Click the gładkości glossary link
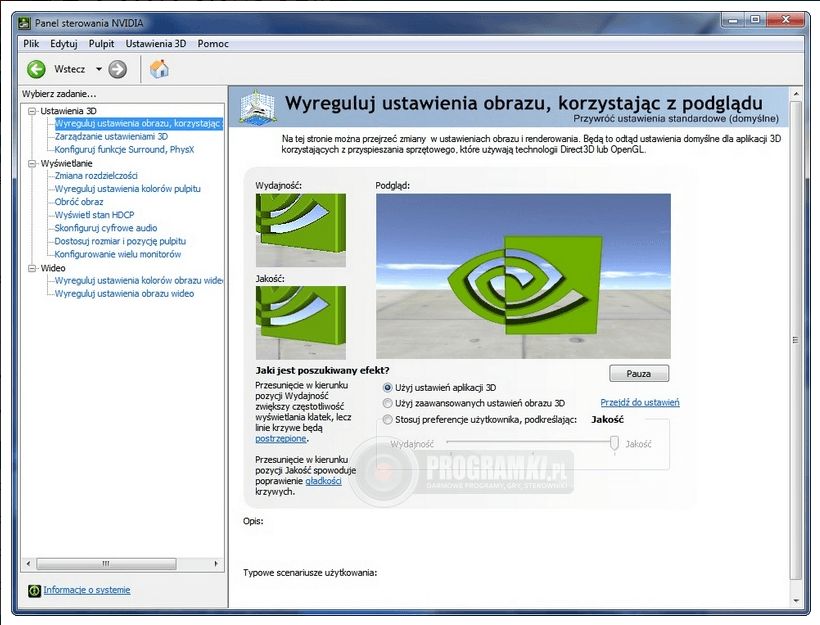Viewport: 820px width, 625px height. coord(323,481)
